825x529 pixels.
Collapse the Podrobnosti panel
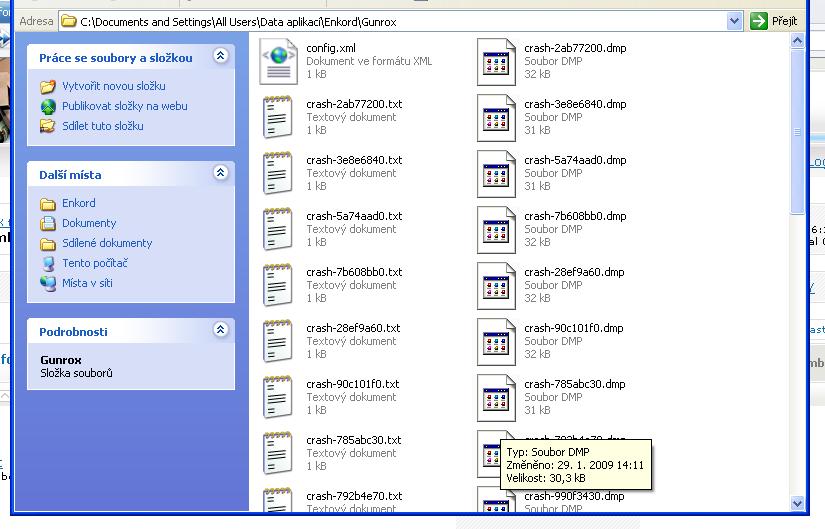(220, 331)
